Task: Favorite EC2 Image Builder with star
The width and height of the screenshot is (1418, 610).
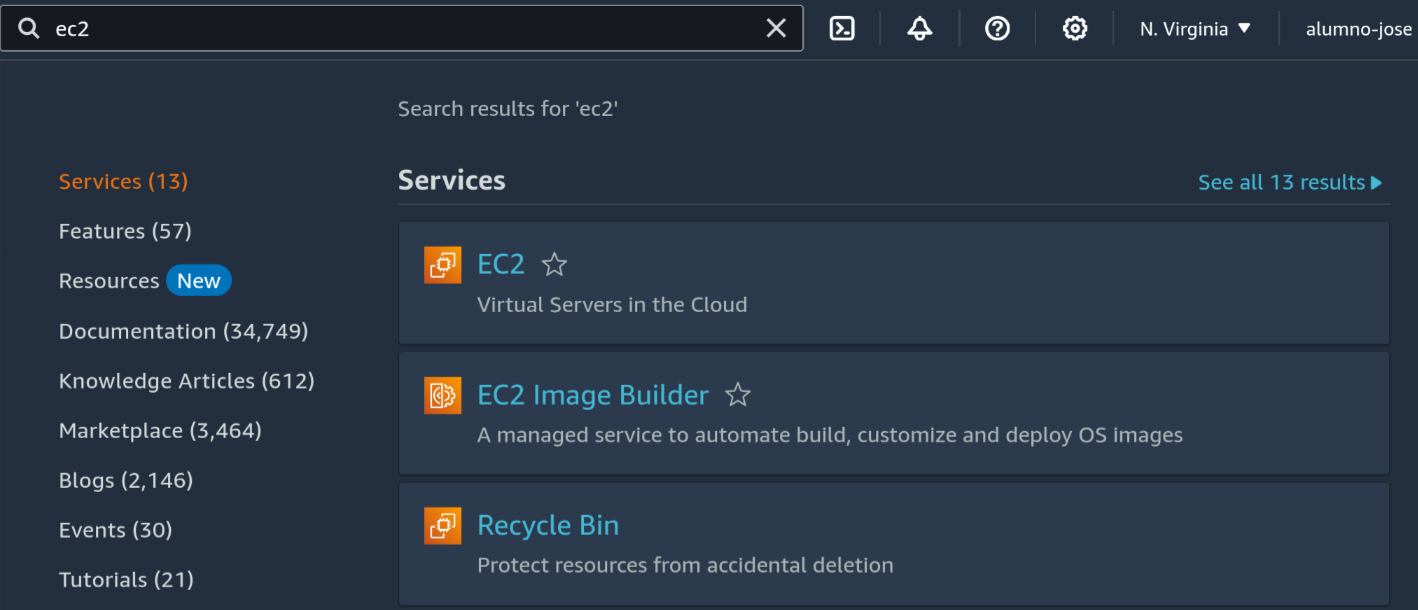Action: point(738,395)
